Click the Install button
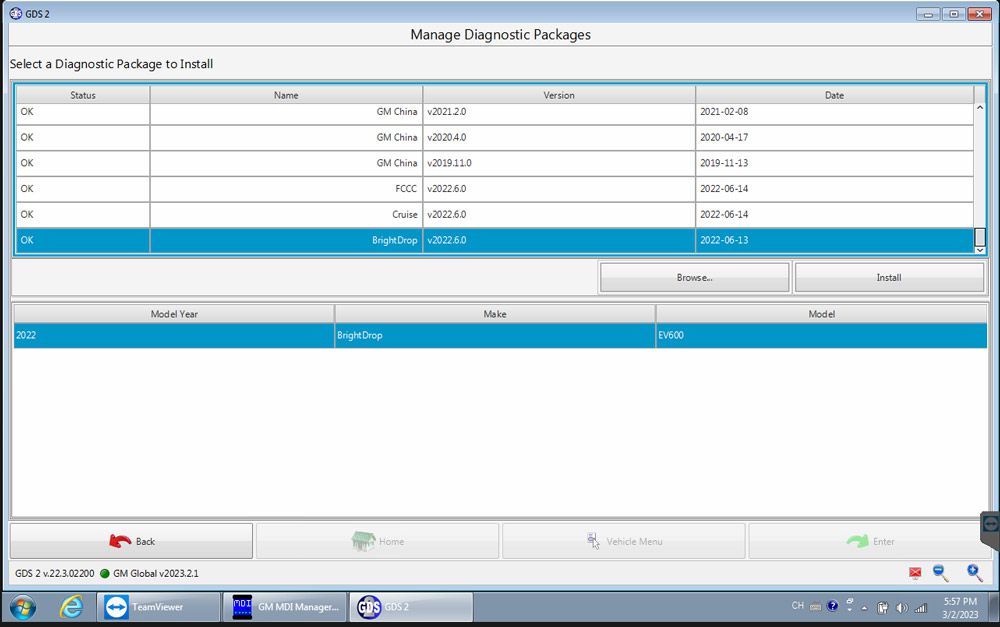 click(888, 277)
